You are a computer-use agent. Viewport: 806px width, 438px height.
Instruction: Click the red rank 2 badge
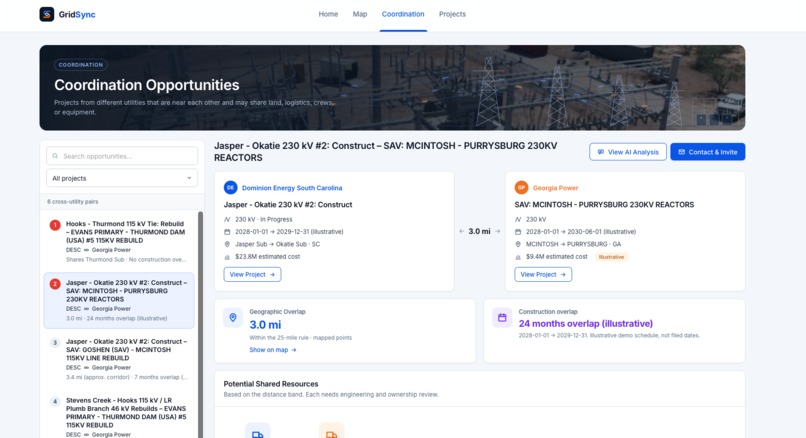(55, 284)
